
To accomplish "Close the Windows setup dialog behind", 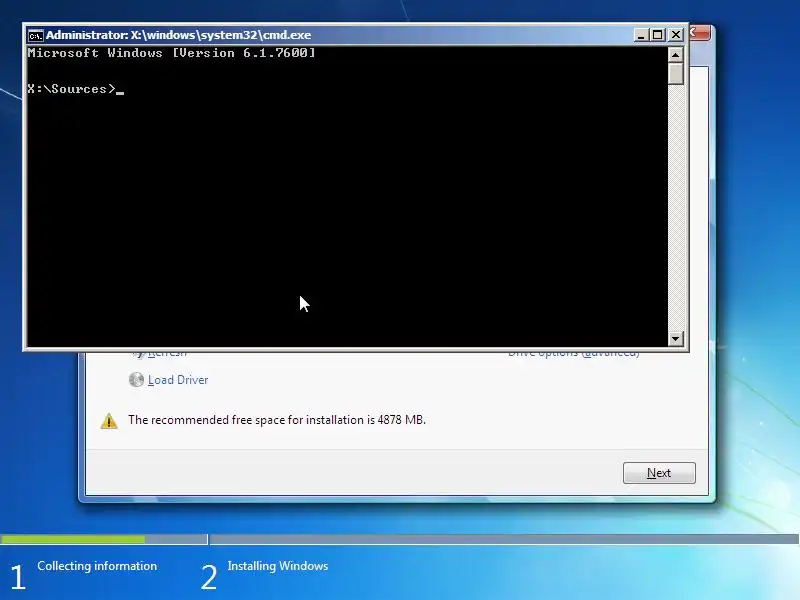I will [x=700, y=33].
